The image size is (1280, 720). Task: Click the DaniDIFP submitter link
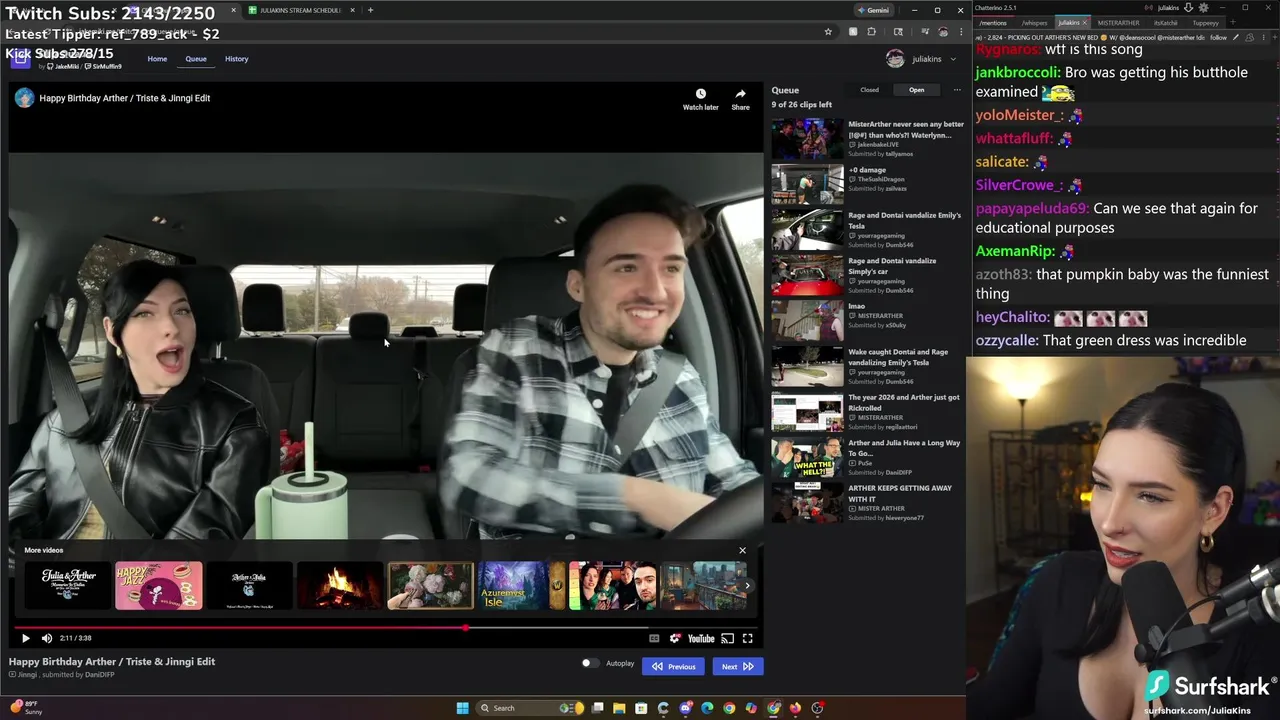[x=100, y=675]
